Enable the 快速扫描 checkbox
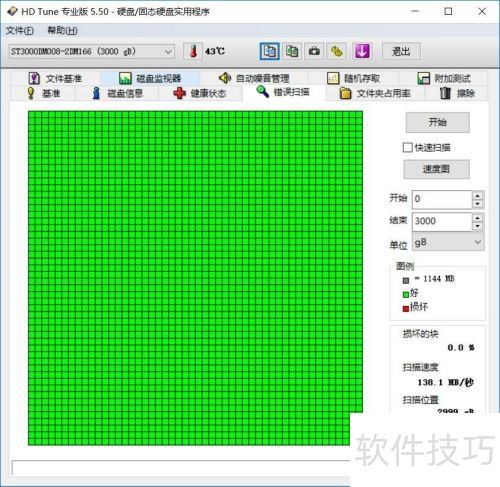This screenshot has height=487, width=500. (407, 147)
